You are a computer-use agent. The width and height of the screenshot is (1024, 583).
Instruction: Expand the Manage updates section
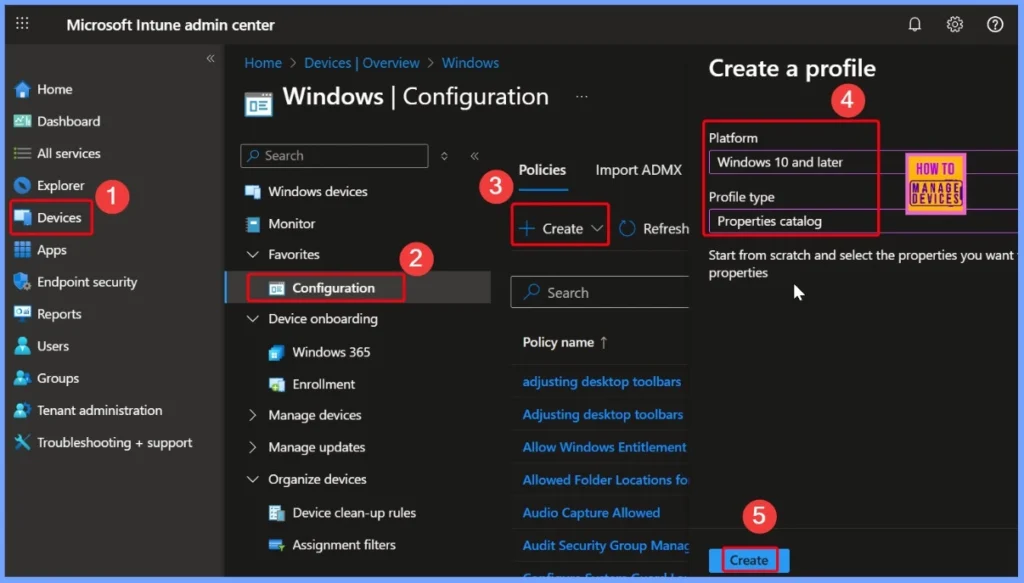point(252,447)
